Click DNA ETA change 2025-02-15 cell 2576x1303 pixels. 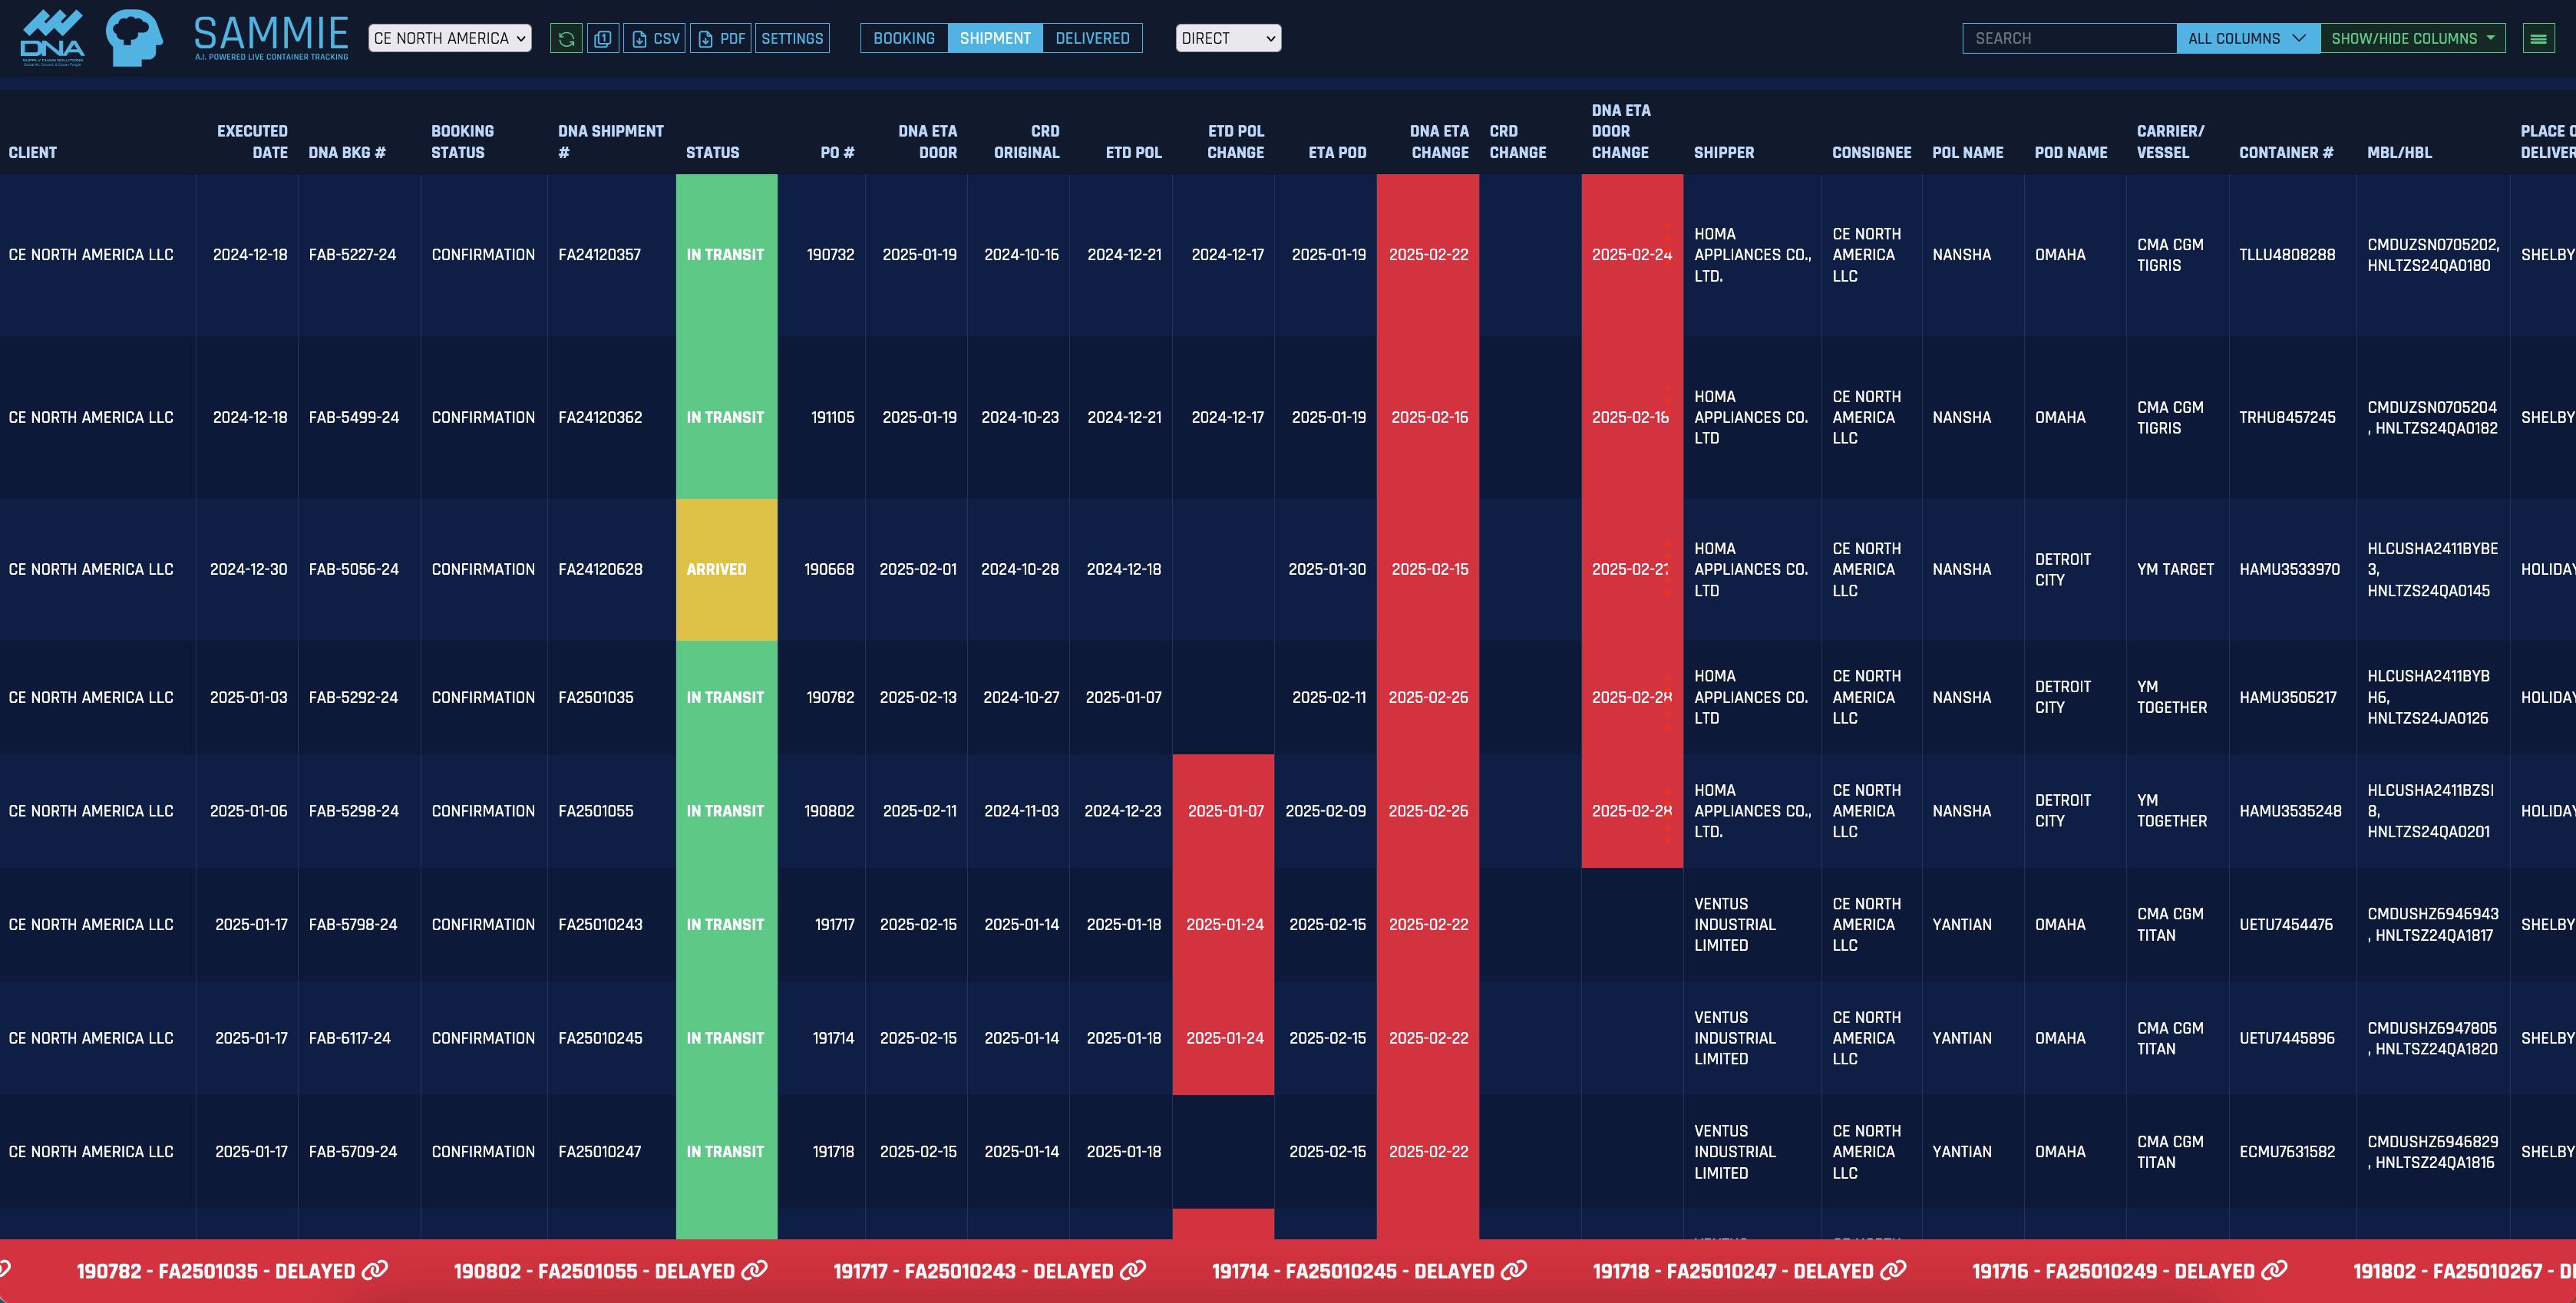[1429, 569]
